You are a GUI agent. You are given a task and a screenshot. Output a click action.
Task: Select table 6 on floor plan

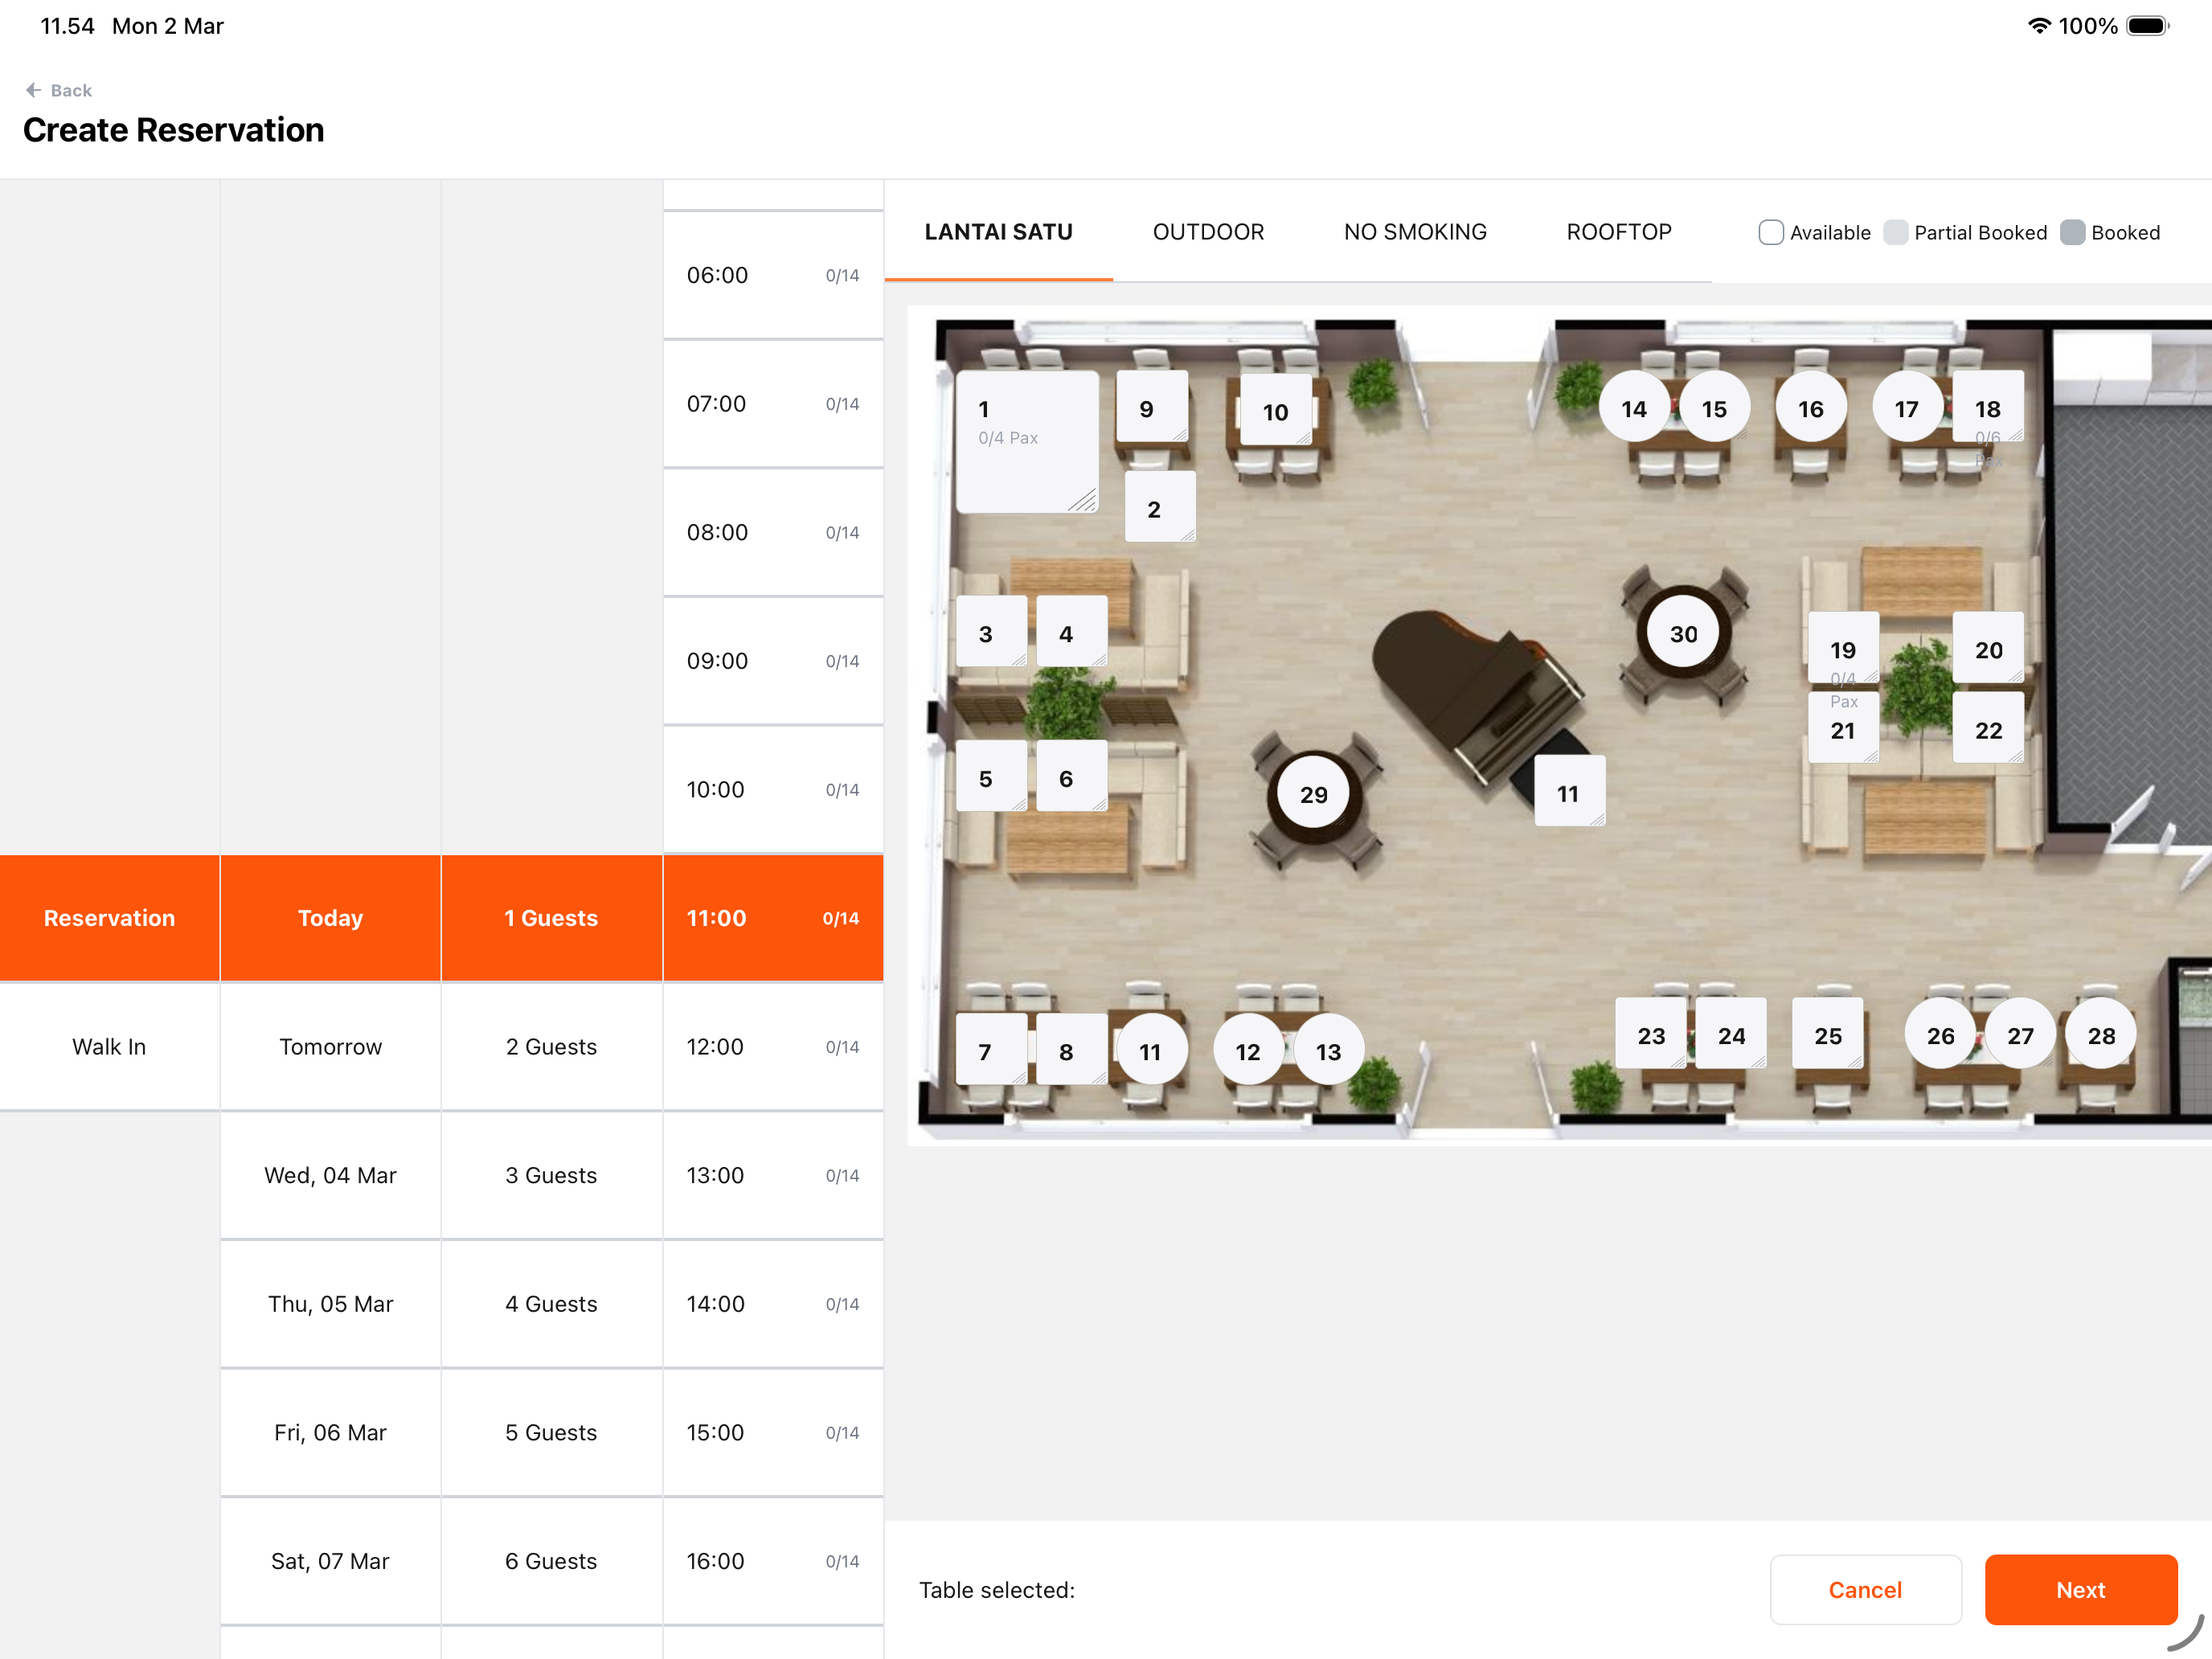pos(1071,776)
